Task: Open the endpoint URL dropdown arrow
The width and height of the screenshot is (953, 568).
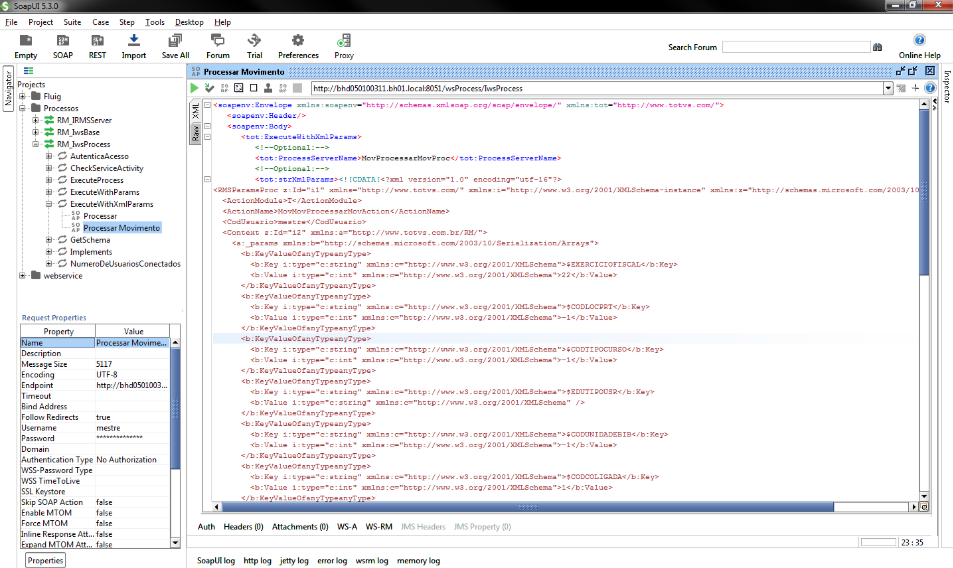Action: pyautogui.click(x=888, y=88)
